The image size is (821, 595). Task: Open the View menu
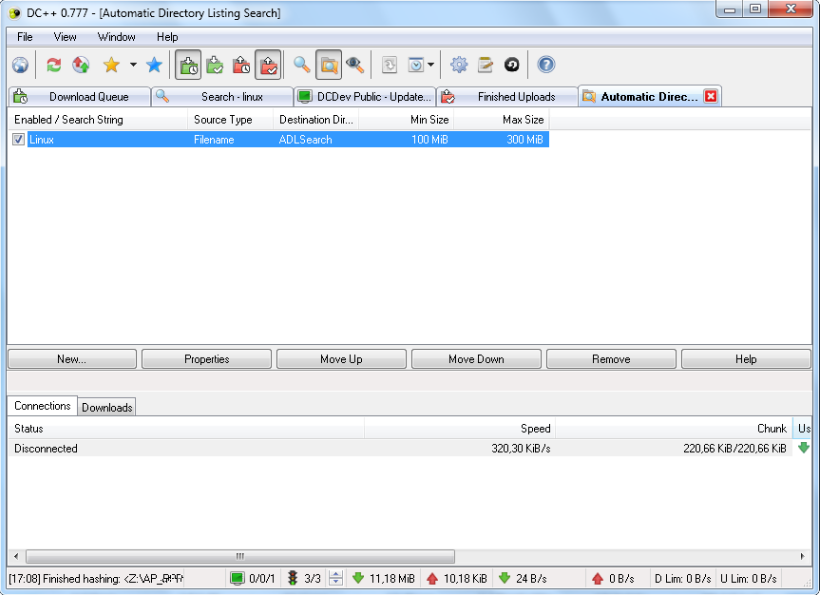pyautogui.click(x=65, y=37)
